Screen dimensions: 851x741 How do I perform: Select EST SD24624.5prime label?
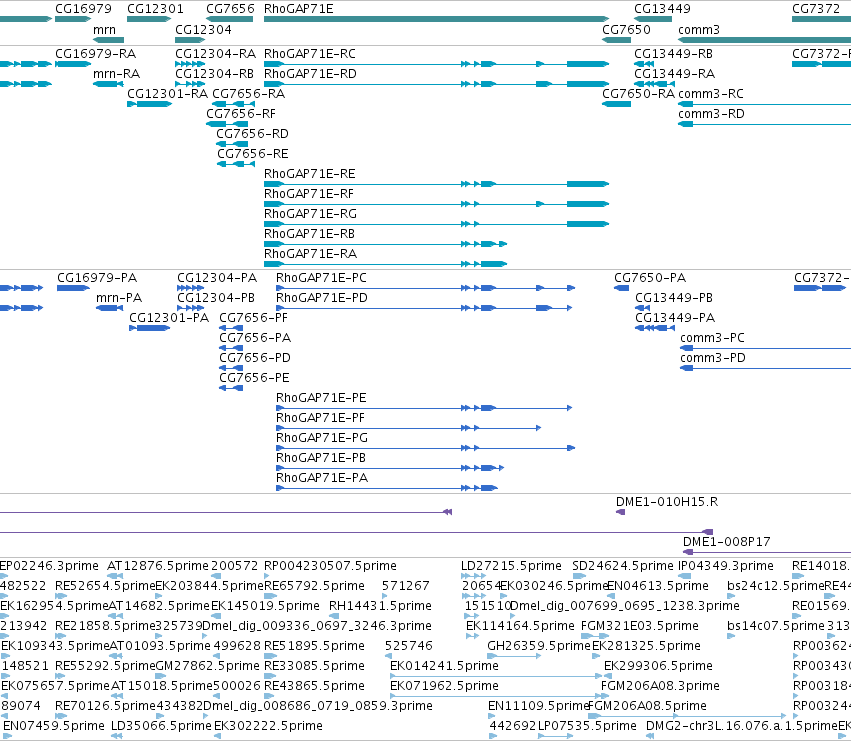pos(623,566)
